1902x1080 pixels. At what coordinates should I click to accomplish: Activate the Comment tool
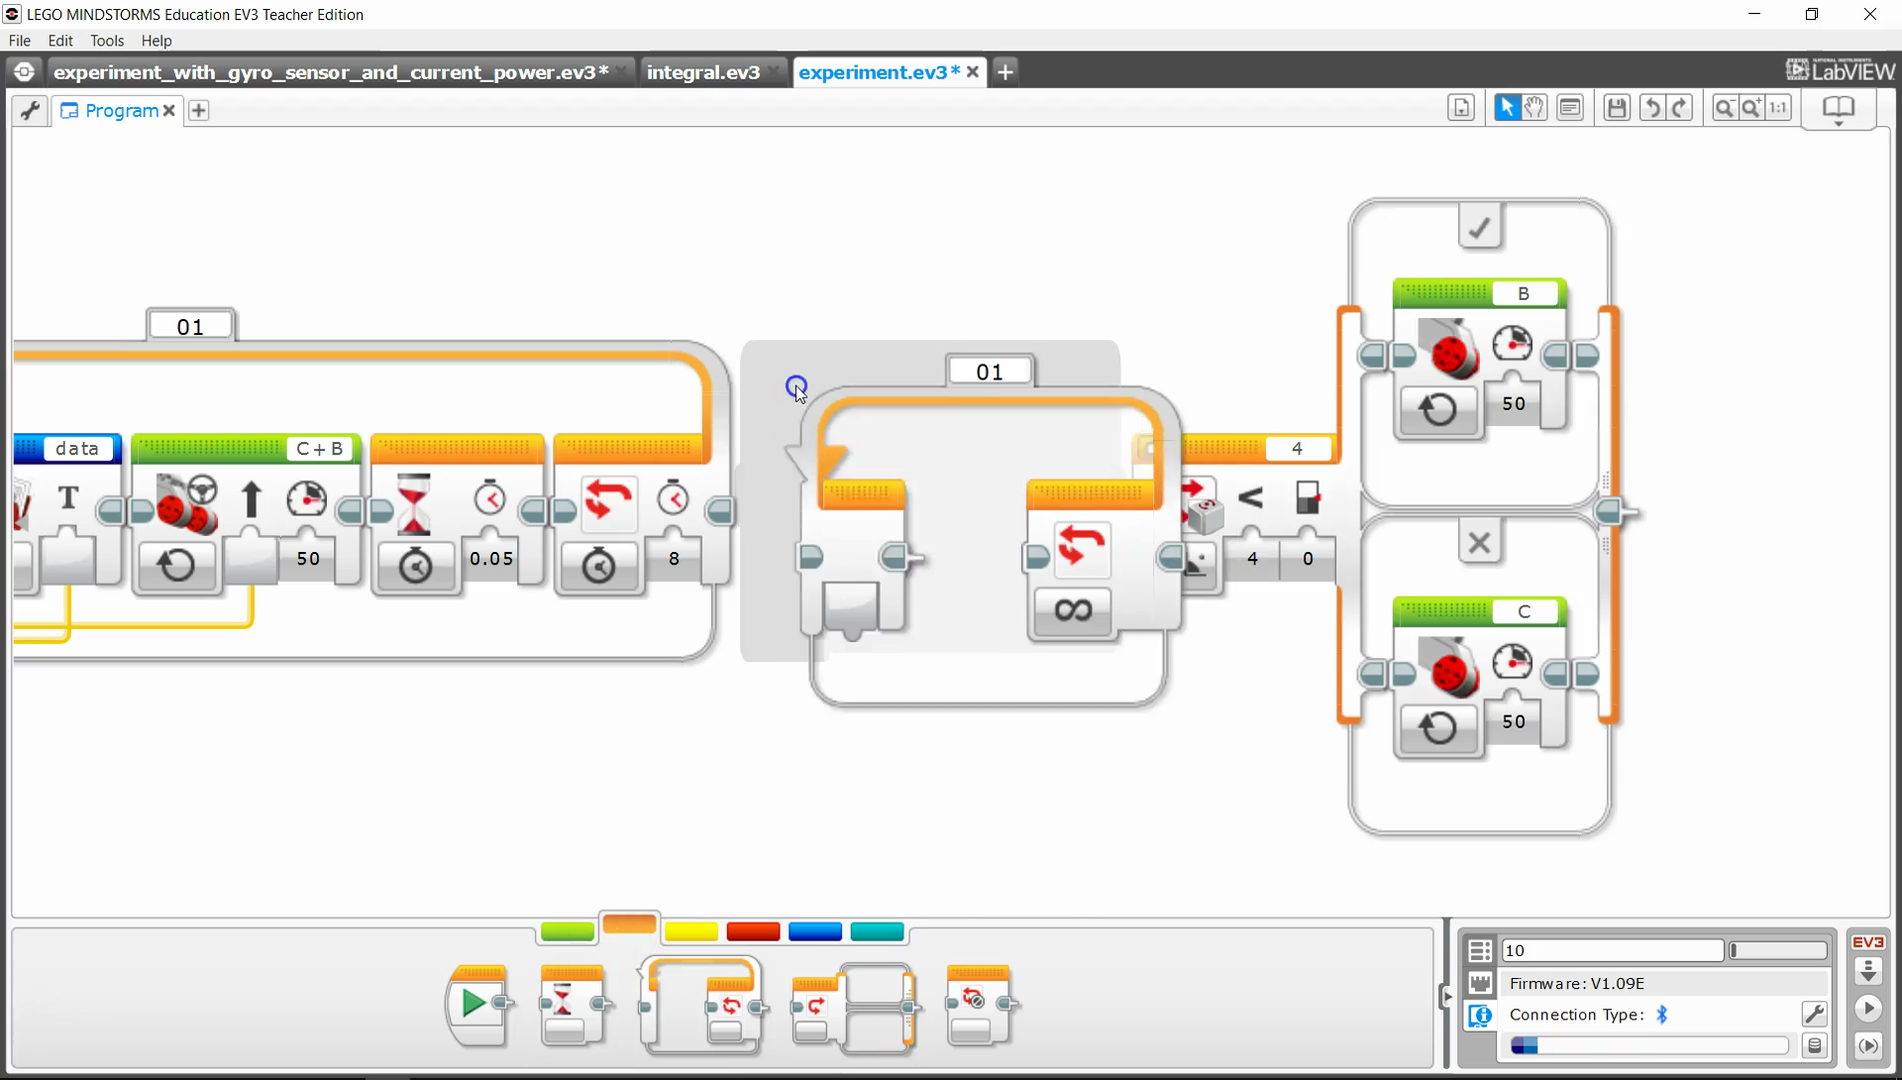tap(1570, 107)
